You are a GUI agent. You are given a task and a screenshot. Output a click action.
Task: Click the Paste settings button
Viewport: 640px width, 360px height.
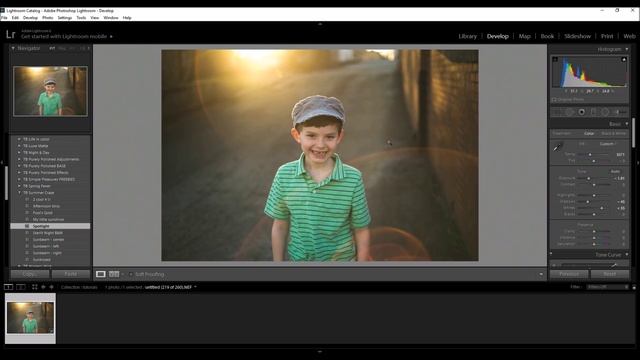tap(71, 274)
